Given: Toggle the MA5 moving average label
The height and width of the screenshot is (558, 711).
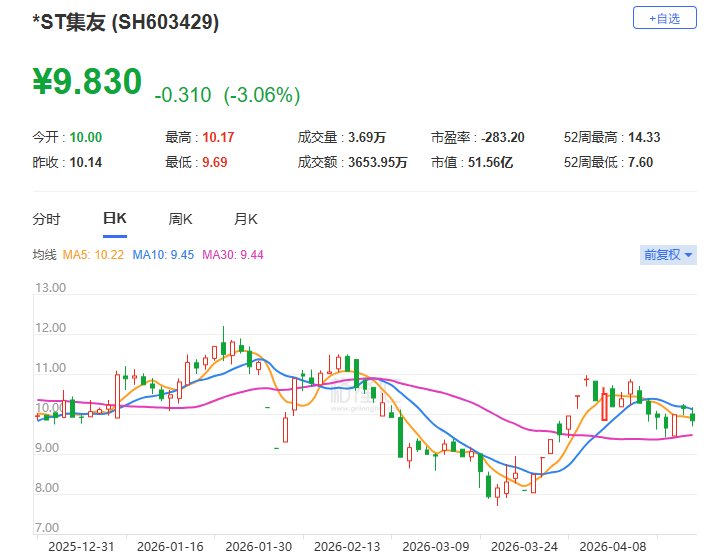Looking at the screenshot, I should pos(93,255).
